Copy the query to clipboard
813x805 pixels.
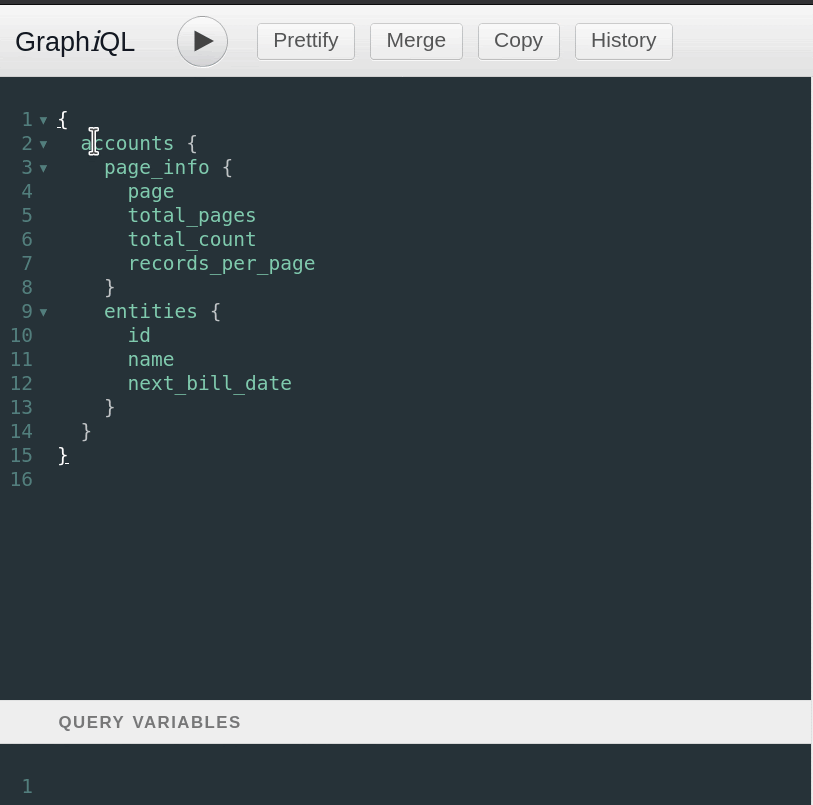(x=518, y=40)
